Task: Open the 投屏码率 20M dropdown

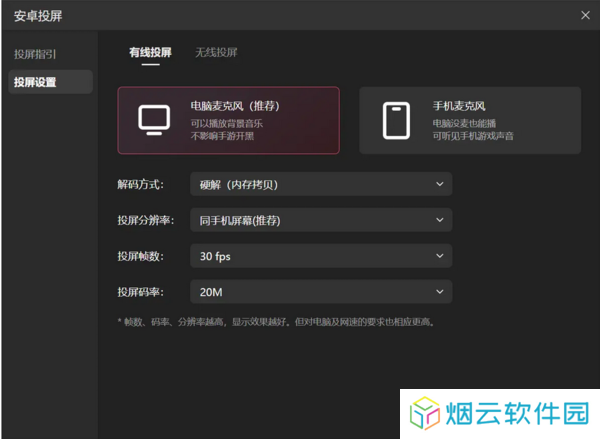Action: click(321, 292)
